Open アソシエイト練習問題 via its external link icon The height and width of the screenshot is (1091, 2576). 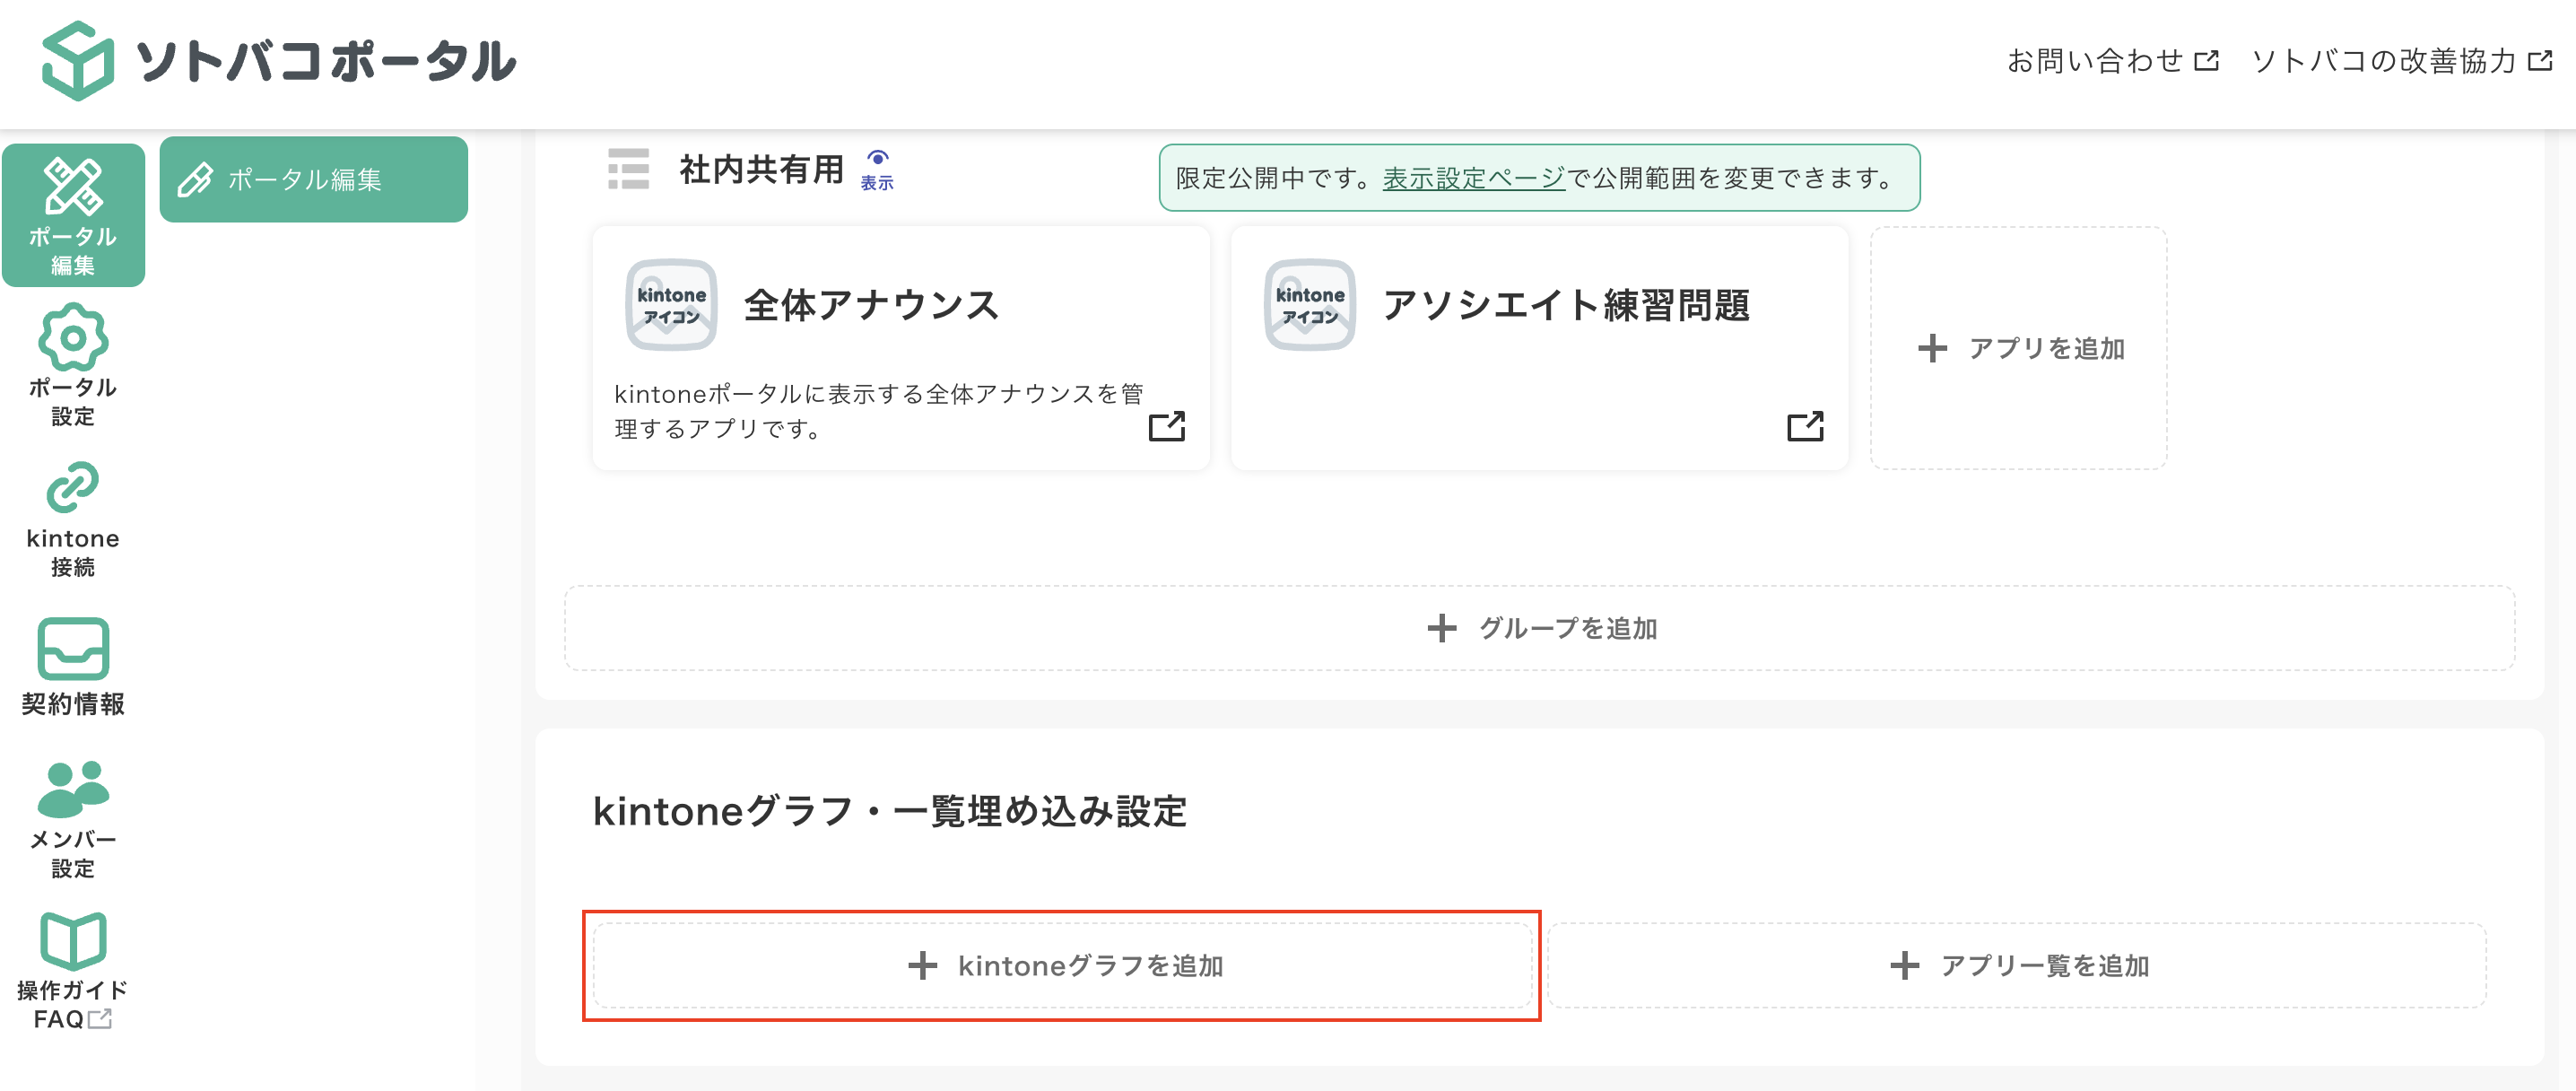(x=1805, y=428)
